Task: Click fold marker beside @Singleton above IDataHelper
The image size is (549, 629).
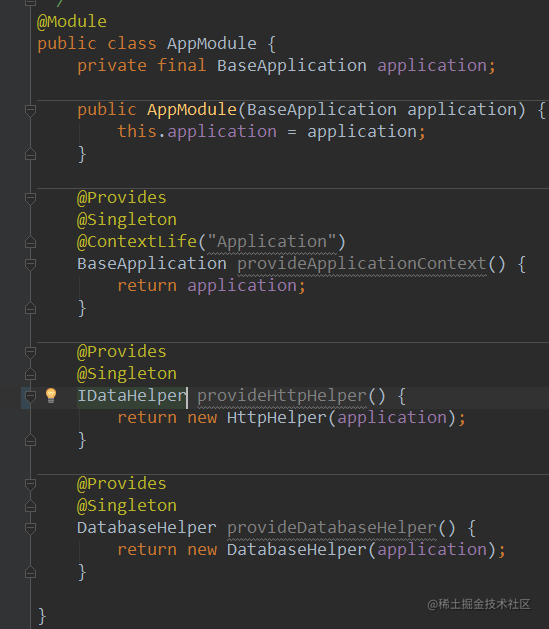Action: (30, 374)
